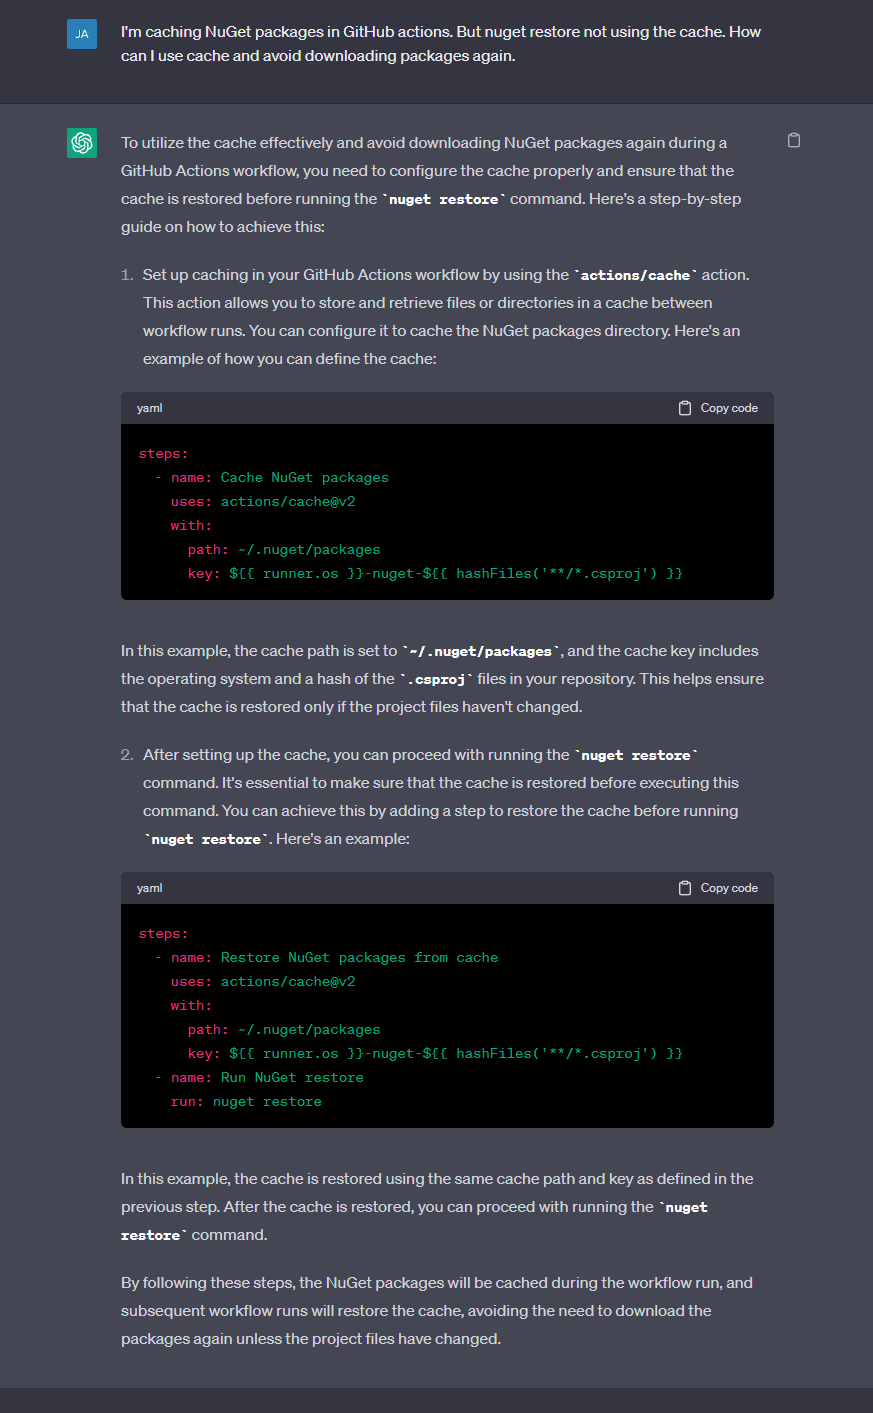
Task: Click 'with:' in the second code block
Action: coord(191,1006)
